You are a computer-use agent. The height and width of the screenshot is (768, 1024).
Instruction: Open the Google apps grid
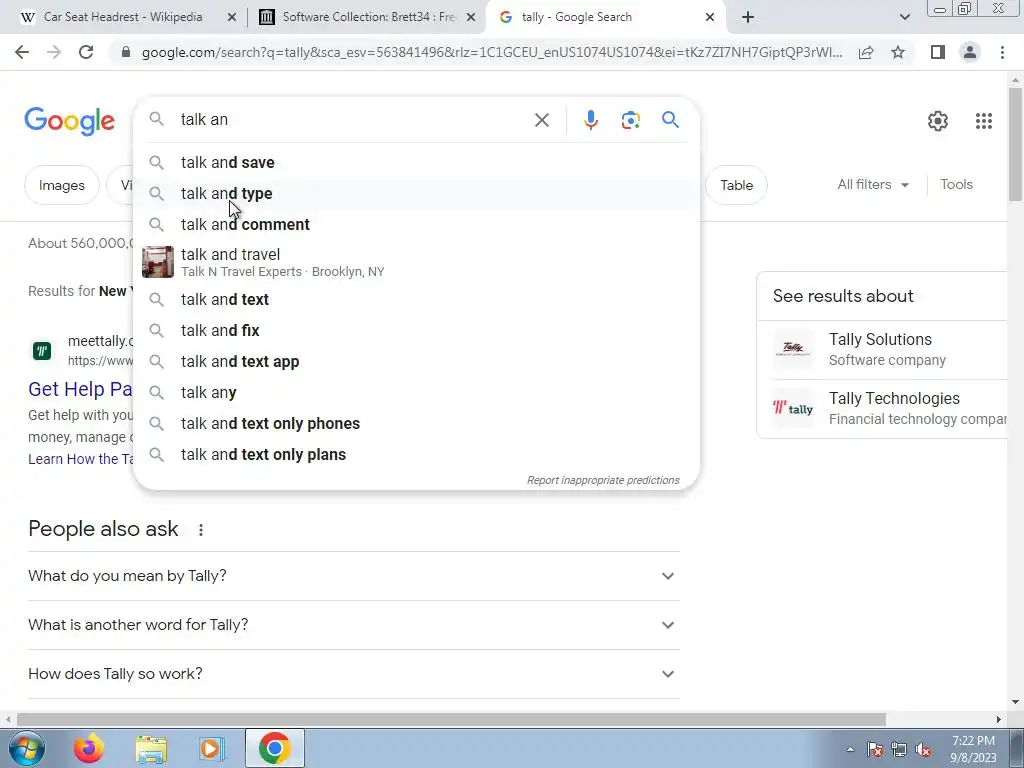pos(984,121)
